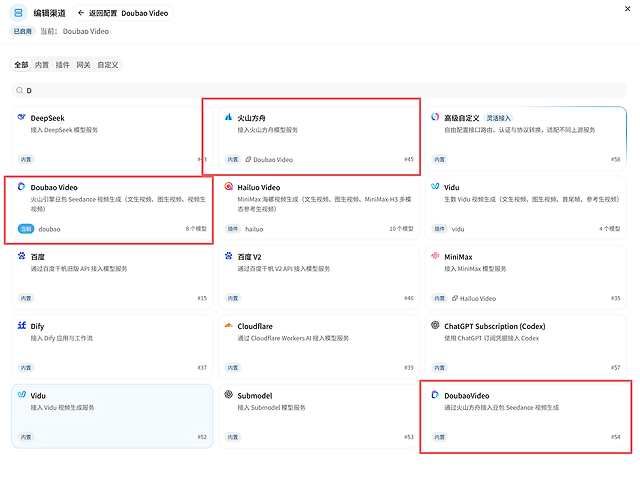Click '接入 DeepSeek 模型服务' description text
The width and height of the screenshot is (640, 500).
tap(64, 130)
